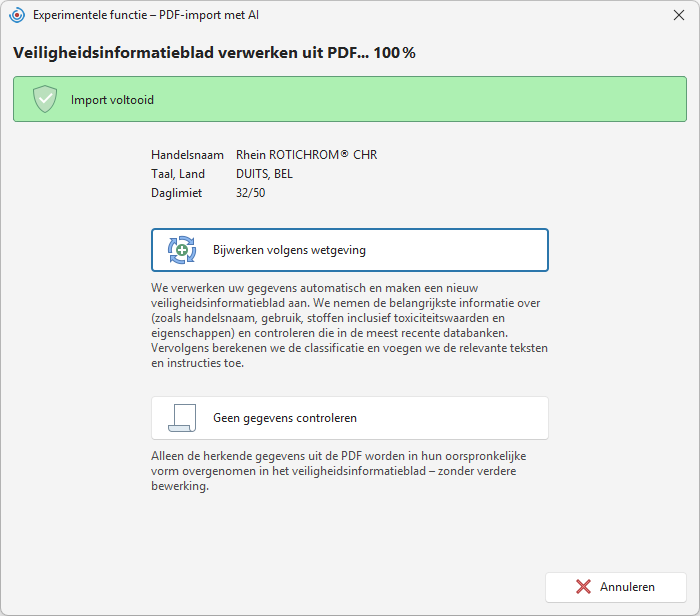This screenshot has width=700, height=616.
Task: Click the title text Experimentele functie – PDF-import met AI
Action: click(x=146, y=15)
